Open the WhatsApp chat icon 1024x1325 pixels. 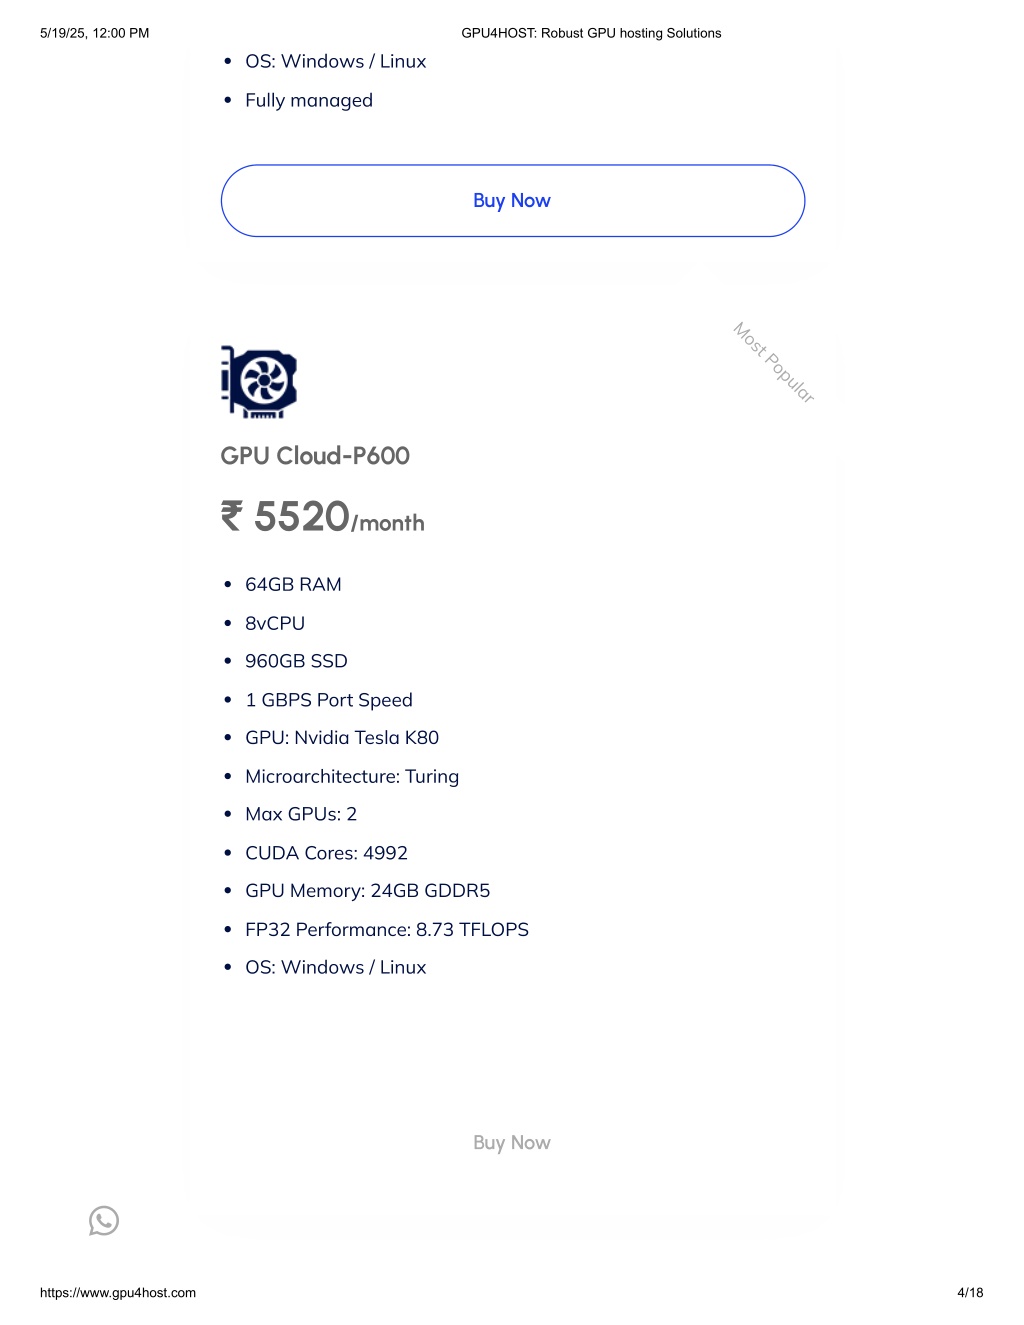(104, 1221)
